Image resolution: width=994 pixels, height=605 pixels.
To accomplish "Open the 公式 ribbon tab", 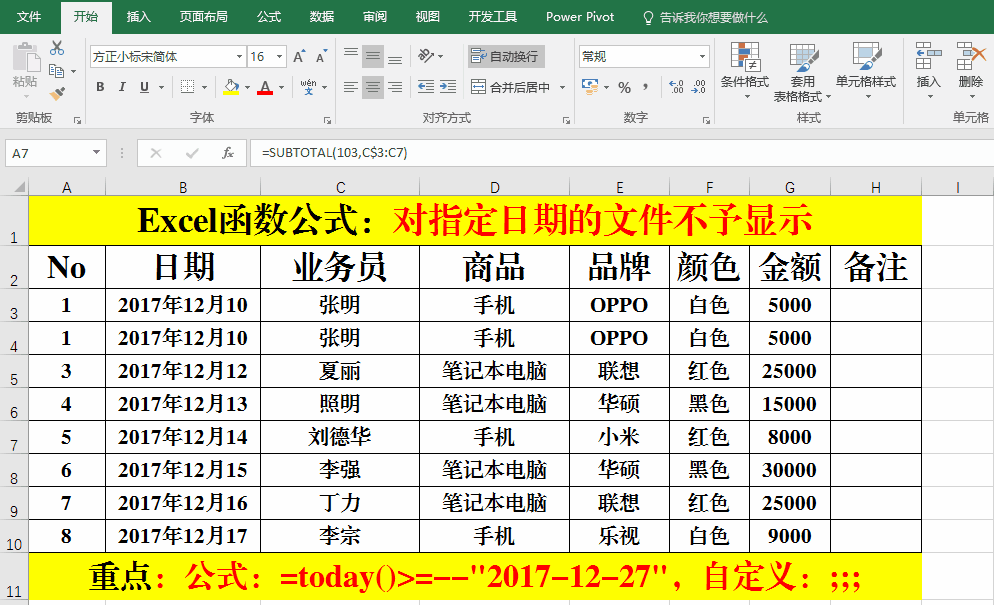I will tap(269, 17).
